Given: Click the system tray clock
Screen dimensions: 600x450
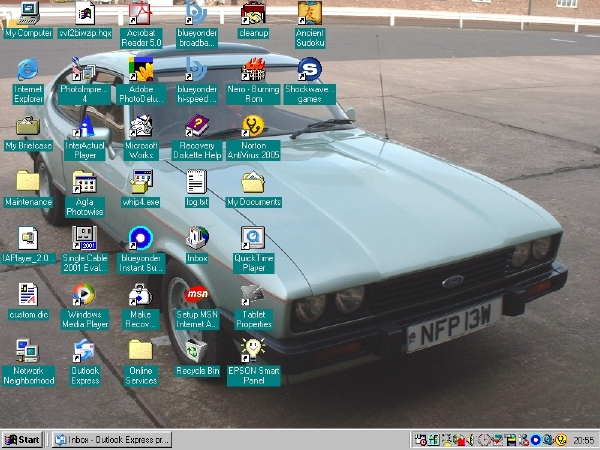Looking at the screenshot, I should [583, 439].
